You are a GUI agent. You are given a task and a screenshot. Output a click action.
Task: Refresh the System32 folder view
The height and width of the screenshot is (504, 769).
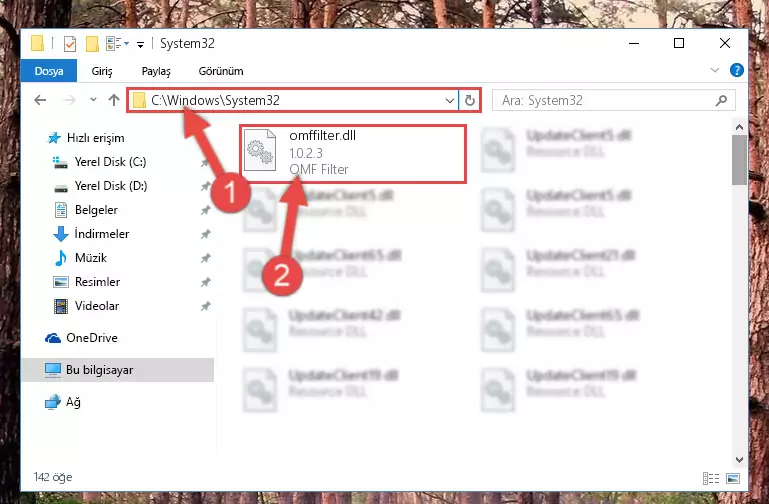(469, 101)
